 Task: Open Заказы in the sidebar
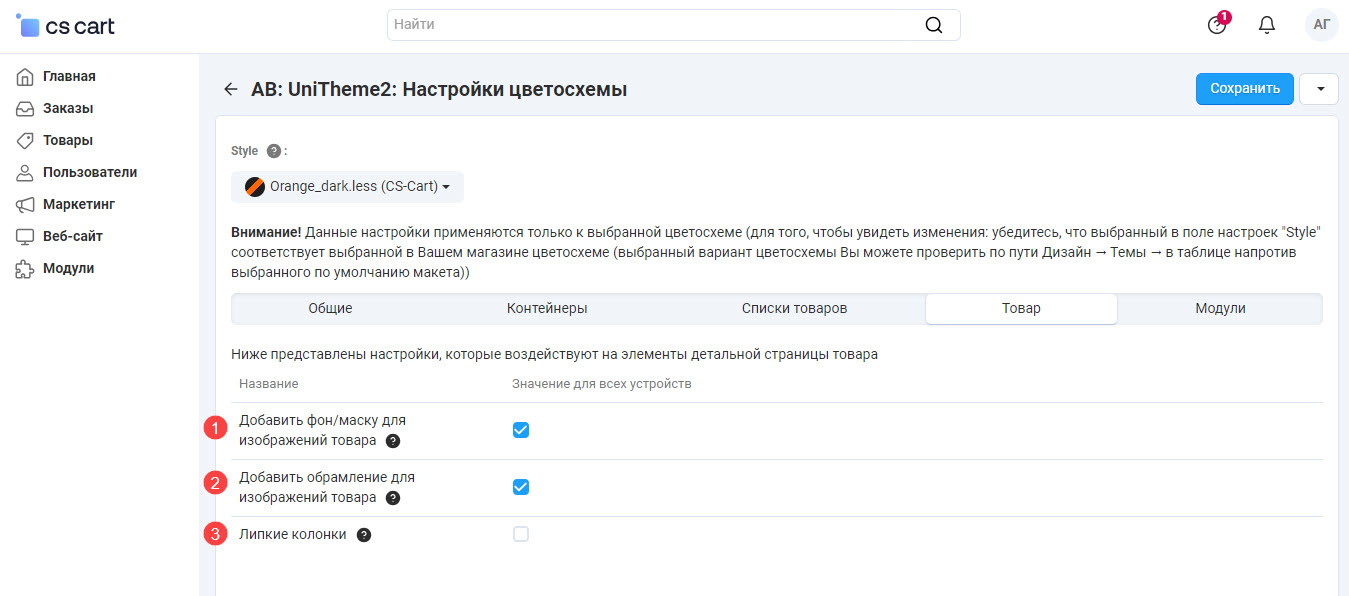click(x=68, y=108)
